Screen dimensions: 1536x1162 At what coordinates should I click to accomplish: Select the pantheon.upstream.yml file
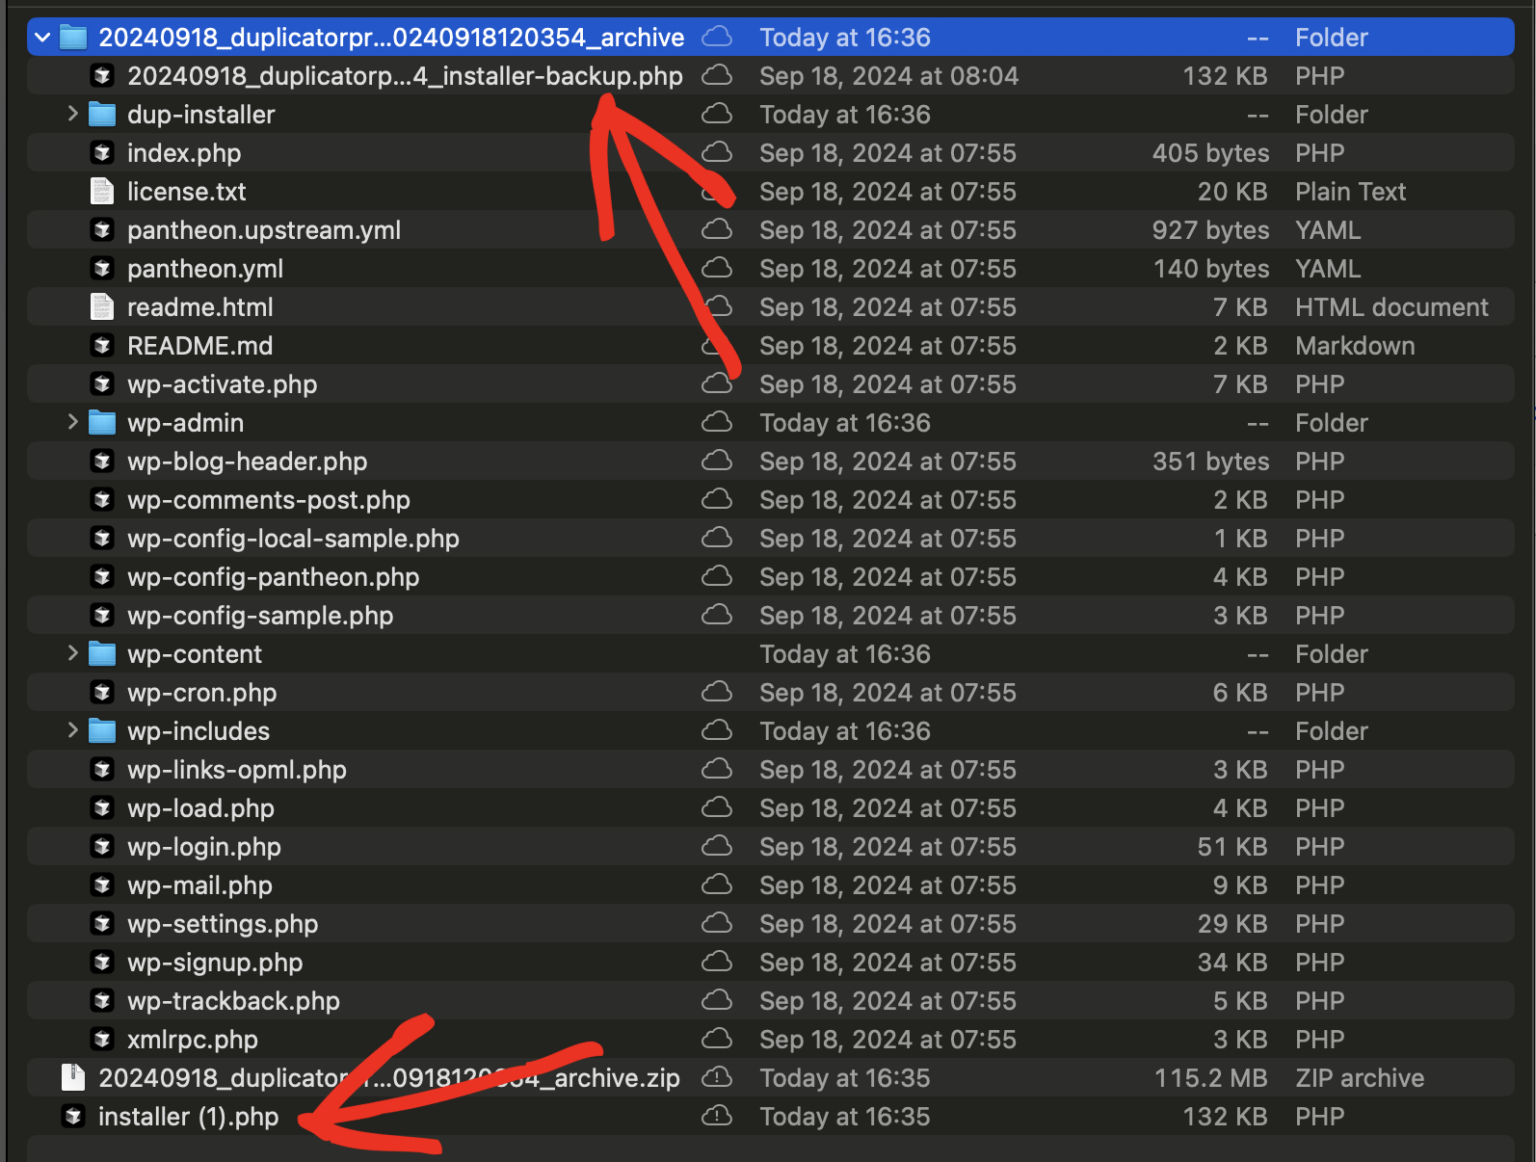pos(264,230)
